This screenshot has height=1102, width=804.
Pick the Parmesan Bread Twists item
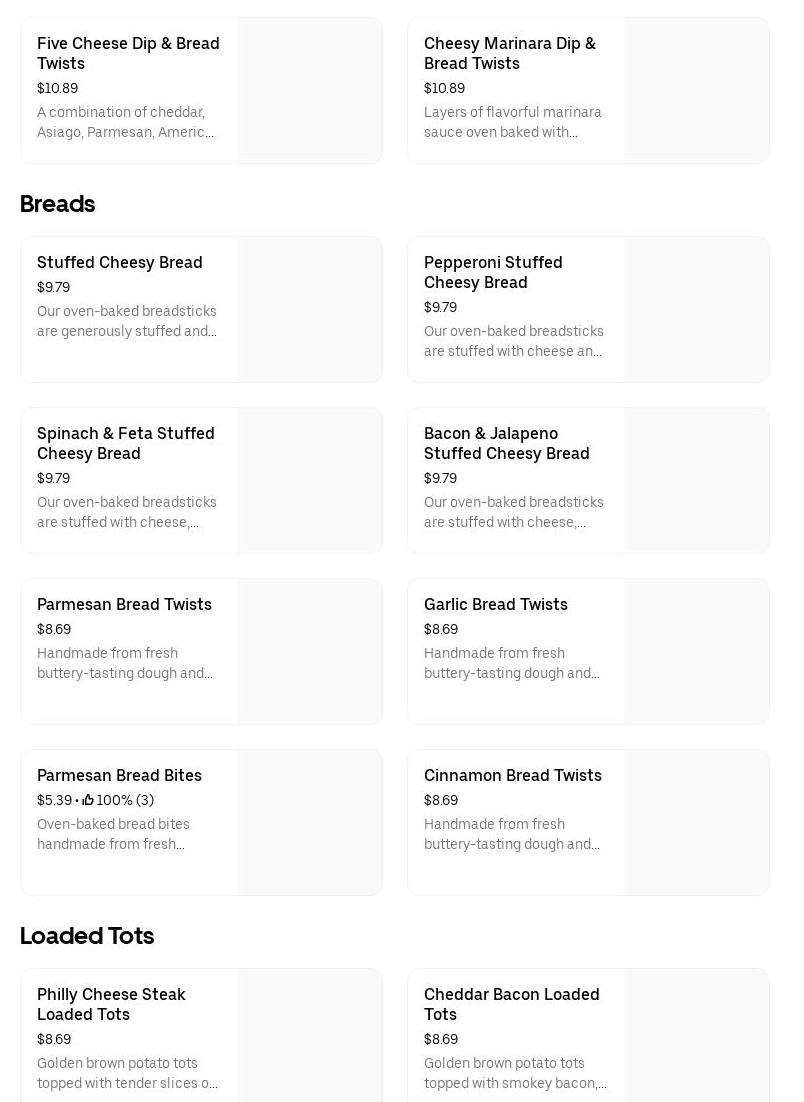point(124,604)
